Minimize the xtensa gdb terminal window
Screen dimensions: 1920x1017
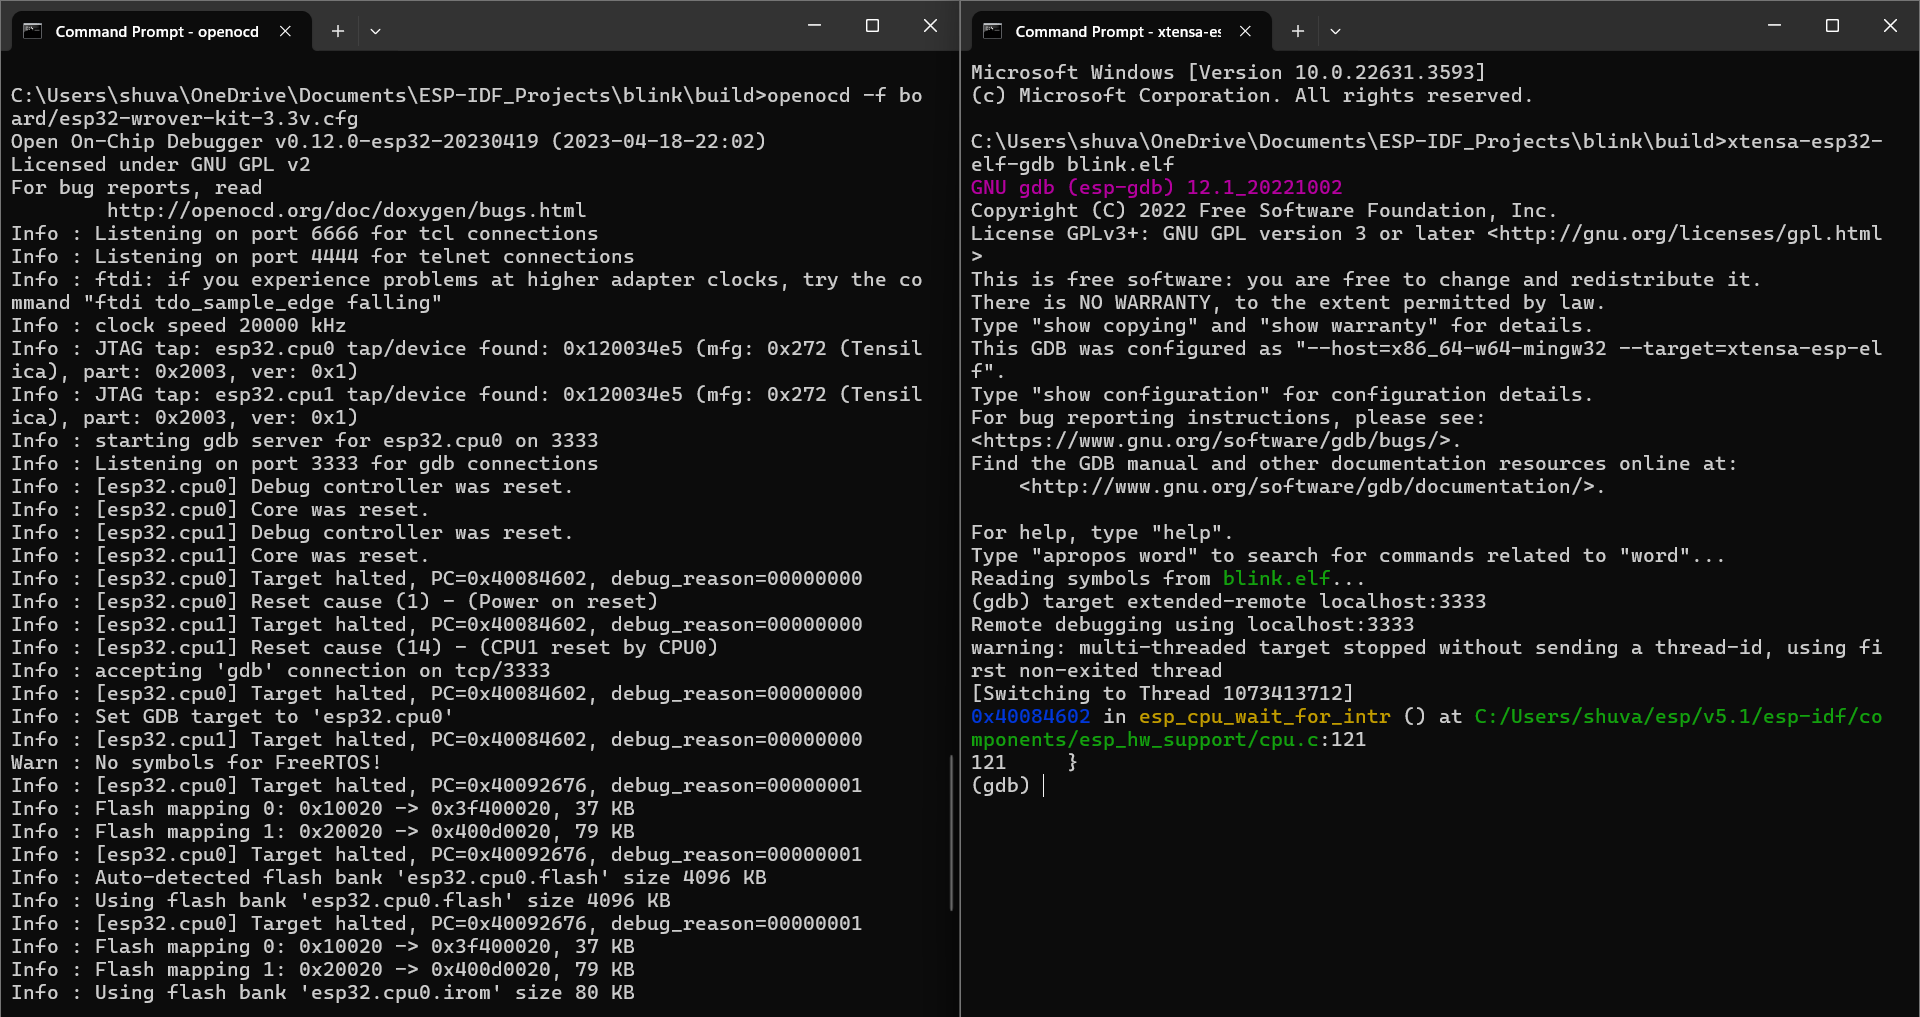tap(1774, 26)
